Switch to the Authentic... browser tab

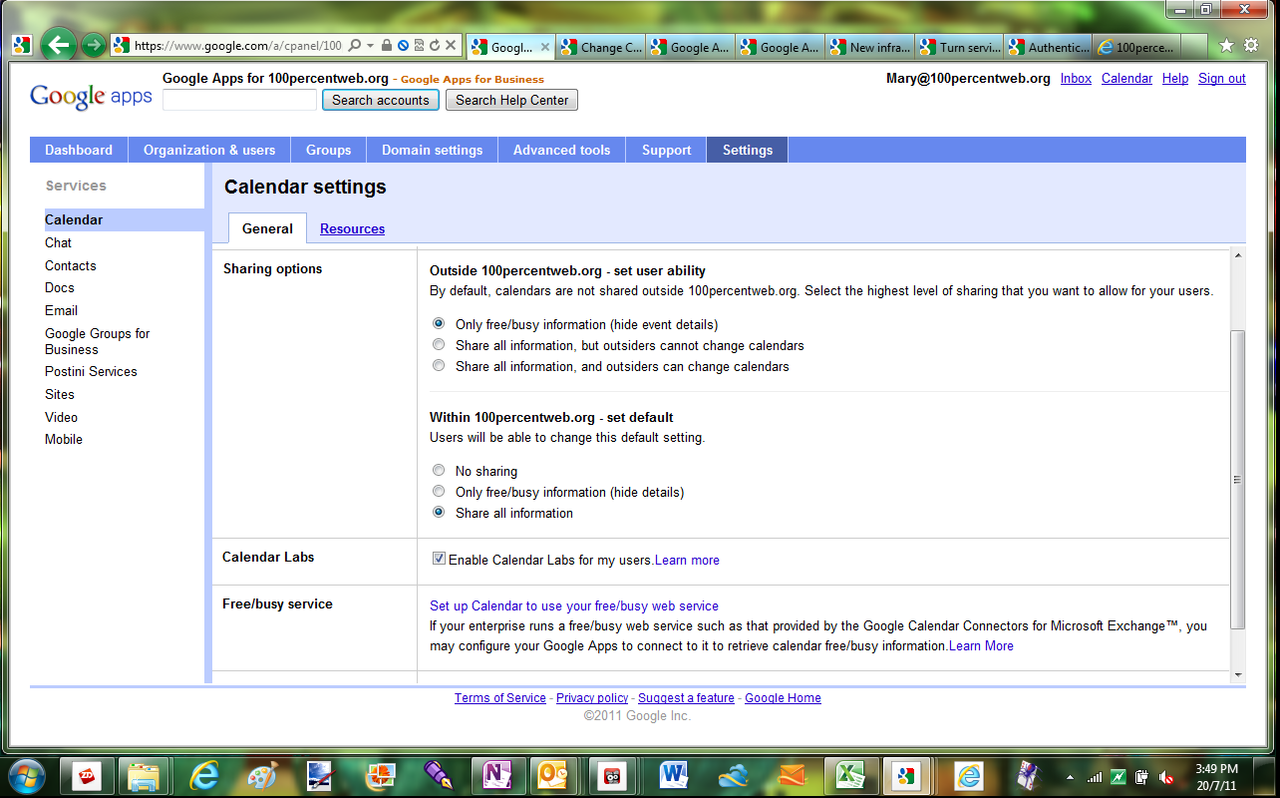pos(1049,47)
